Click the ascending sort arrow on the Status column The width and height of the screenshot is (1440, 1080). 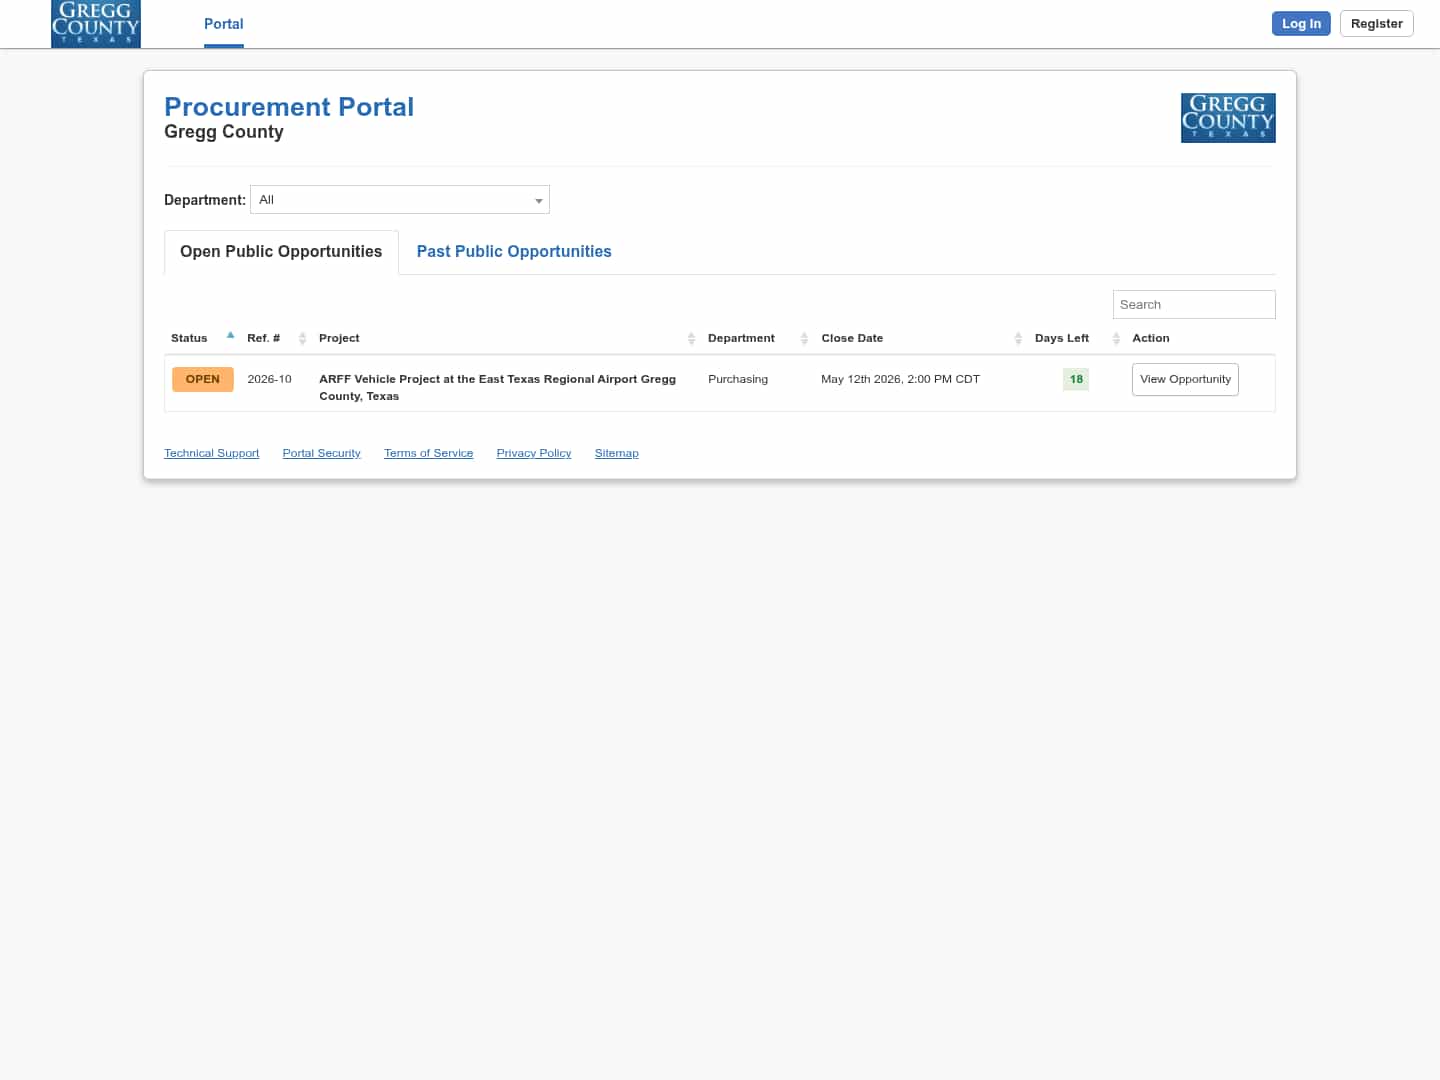230,334
